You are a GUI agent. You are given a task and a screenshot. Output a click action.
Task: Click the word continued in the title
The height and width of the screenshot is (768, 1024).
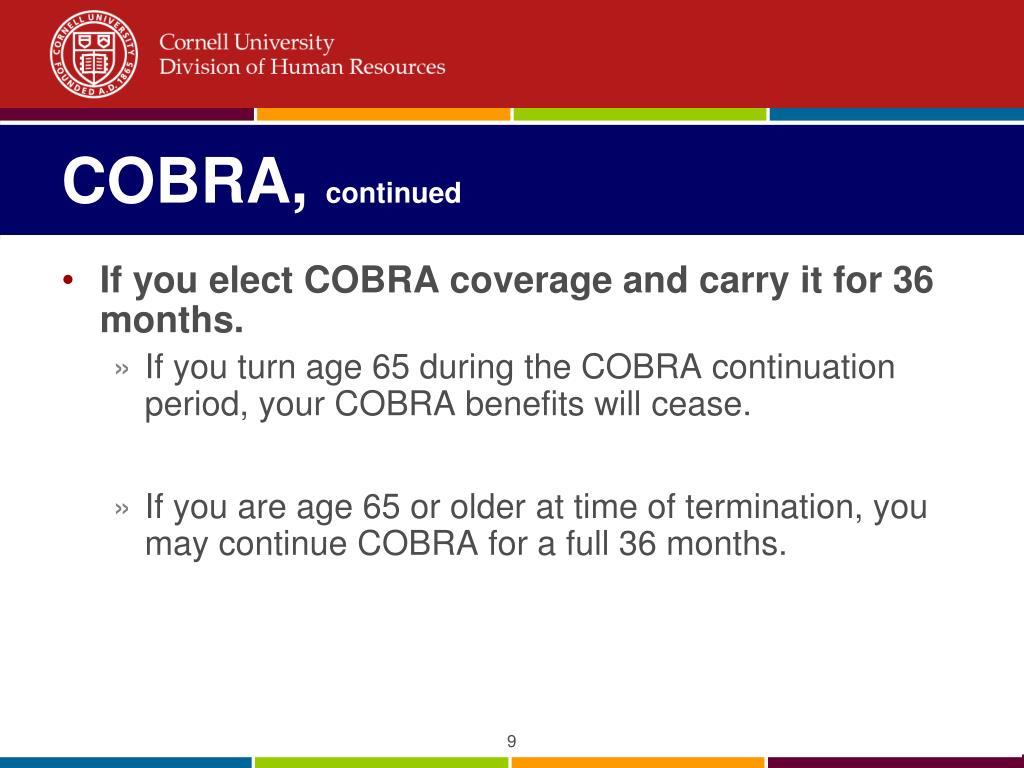(x=393, y=193)
